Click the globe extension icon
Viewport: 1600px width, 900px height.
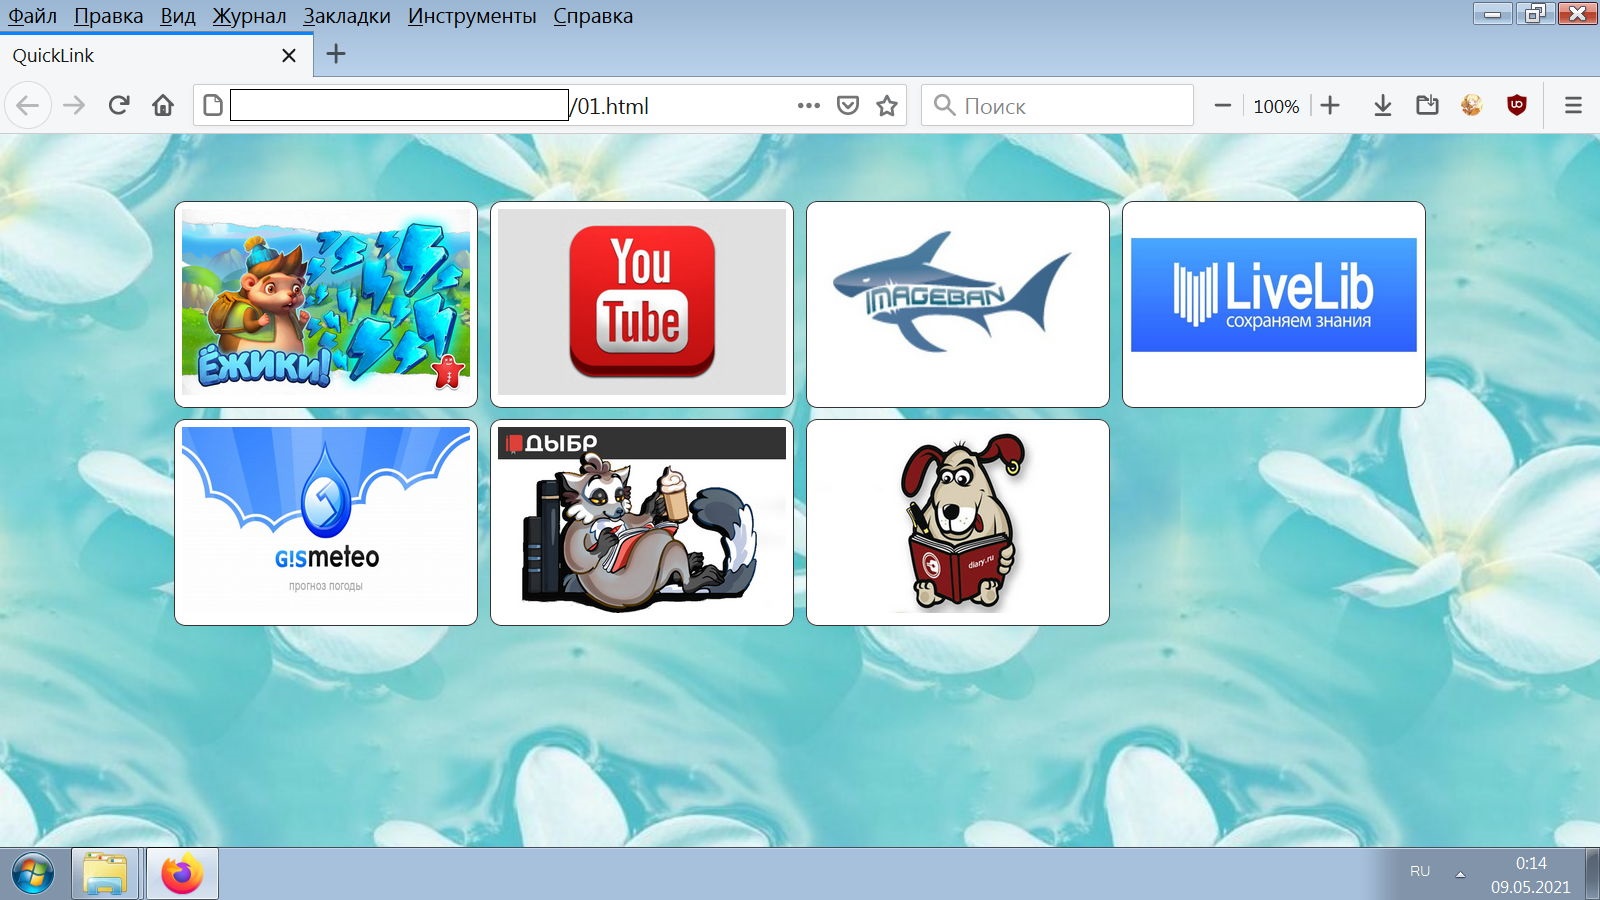[x=1472, y=105]
